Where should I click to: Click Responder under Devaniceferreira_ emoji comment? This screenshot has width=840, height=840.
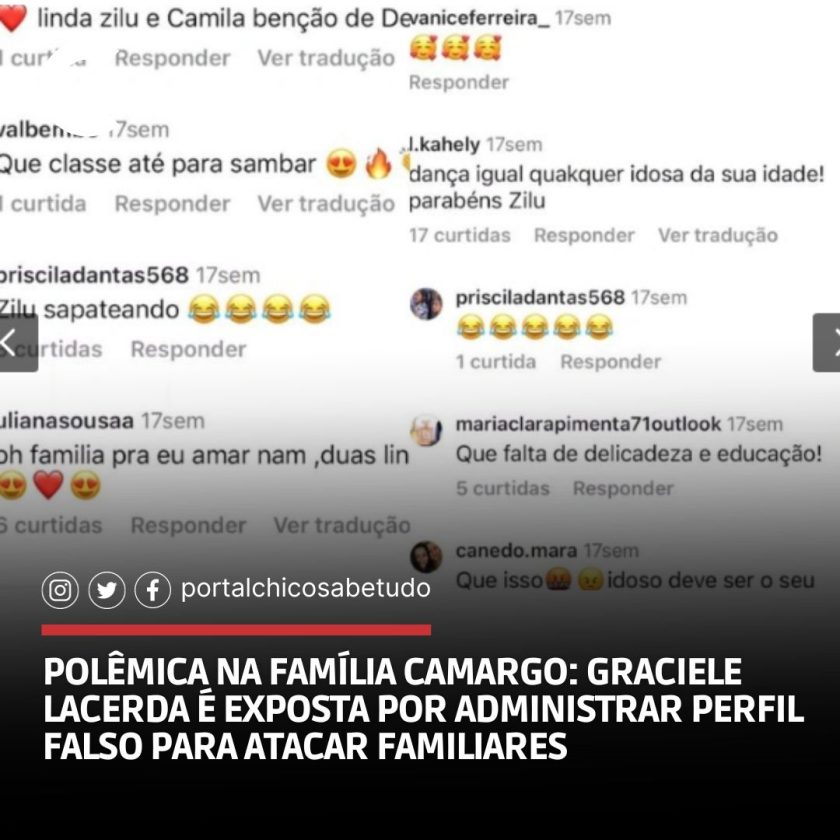click(459, 82)
